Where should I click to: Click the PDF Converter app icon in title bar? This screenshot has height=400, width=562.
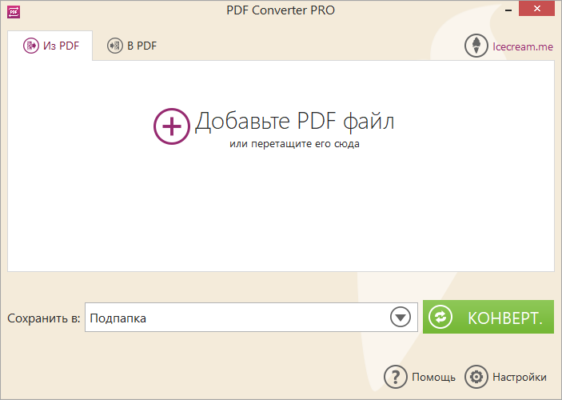[x=14, y=11]
